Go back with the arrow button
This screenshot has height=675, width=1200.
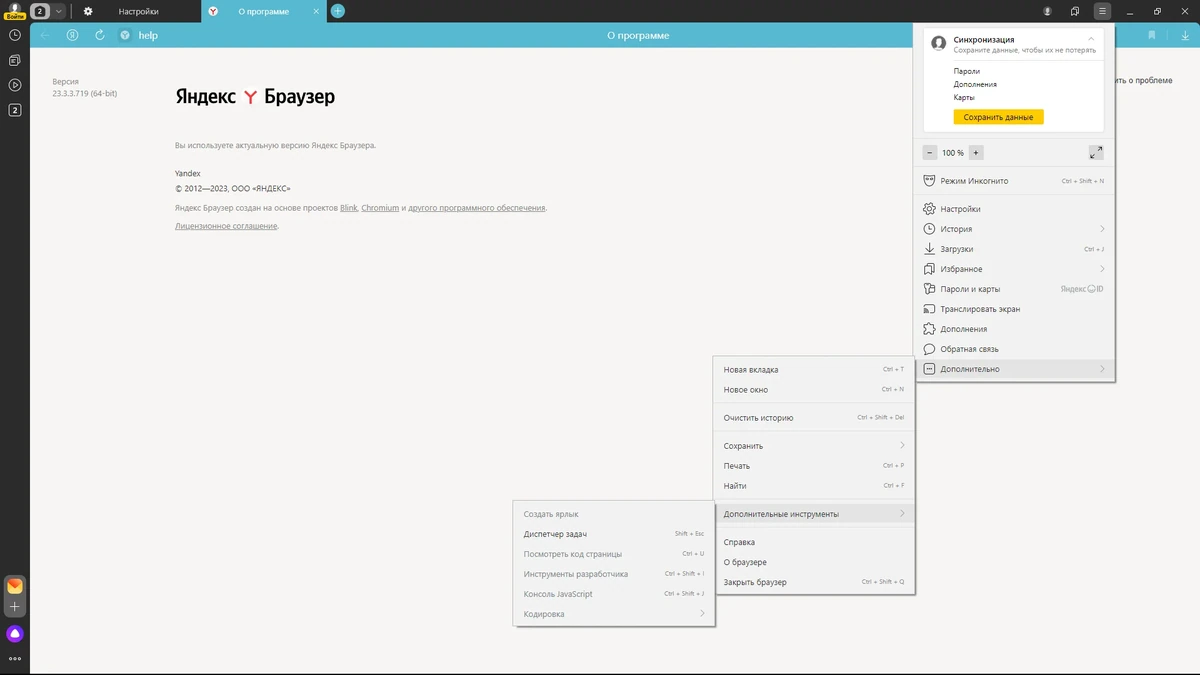(x=45, y=35)
